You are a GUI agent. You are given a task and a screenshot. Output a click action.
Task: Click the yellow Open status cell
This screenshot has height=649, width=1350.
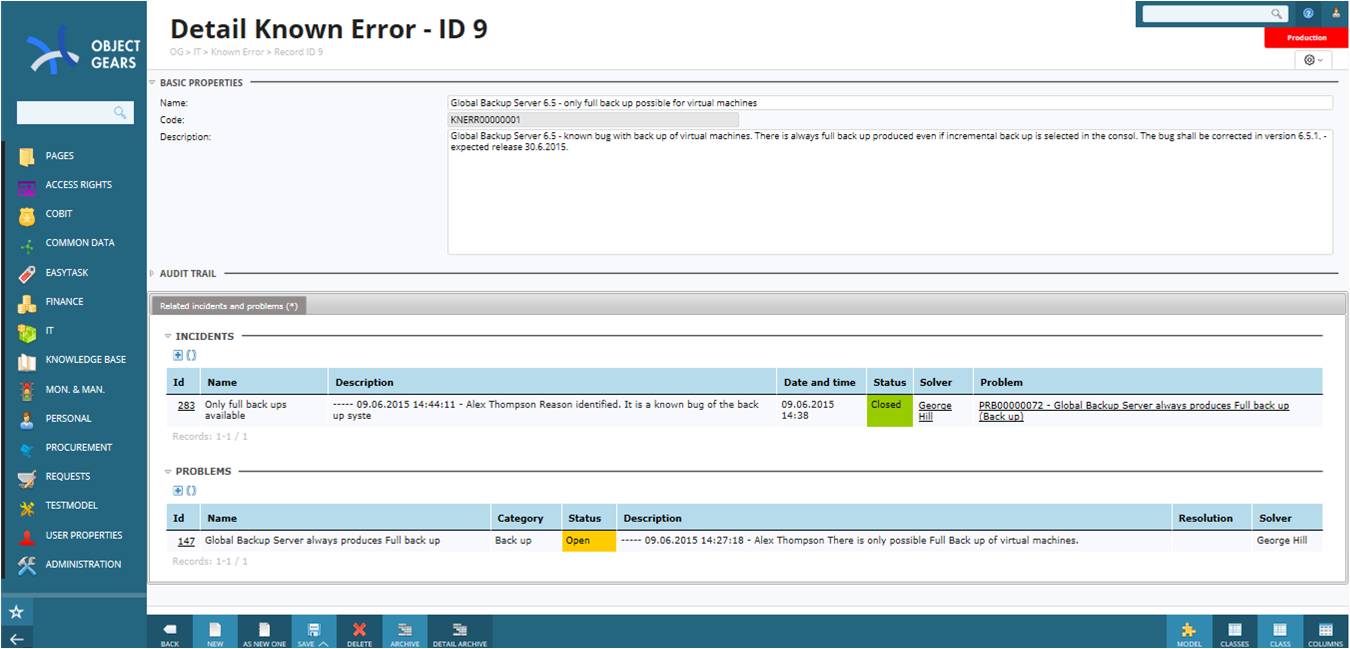589,541
